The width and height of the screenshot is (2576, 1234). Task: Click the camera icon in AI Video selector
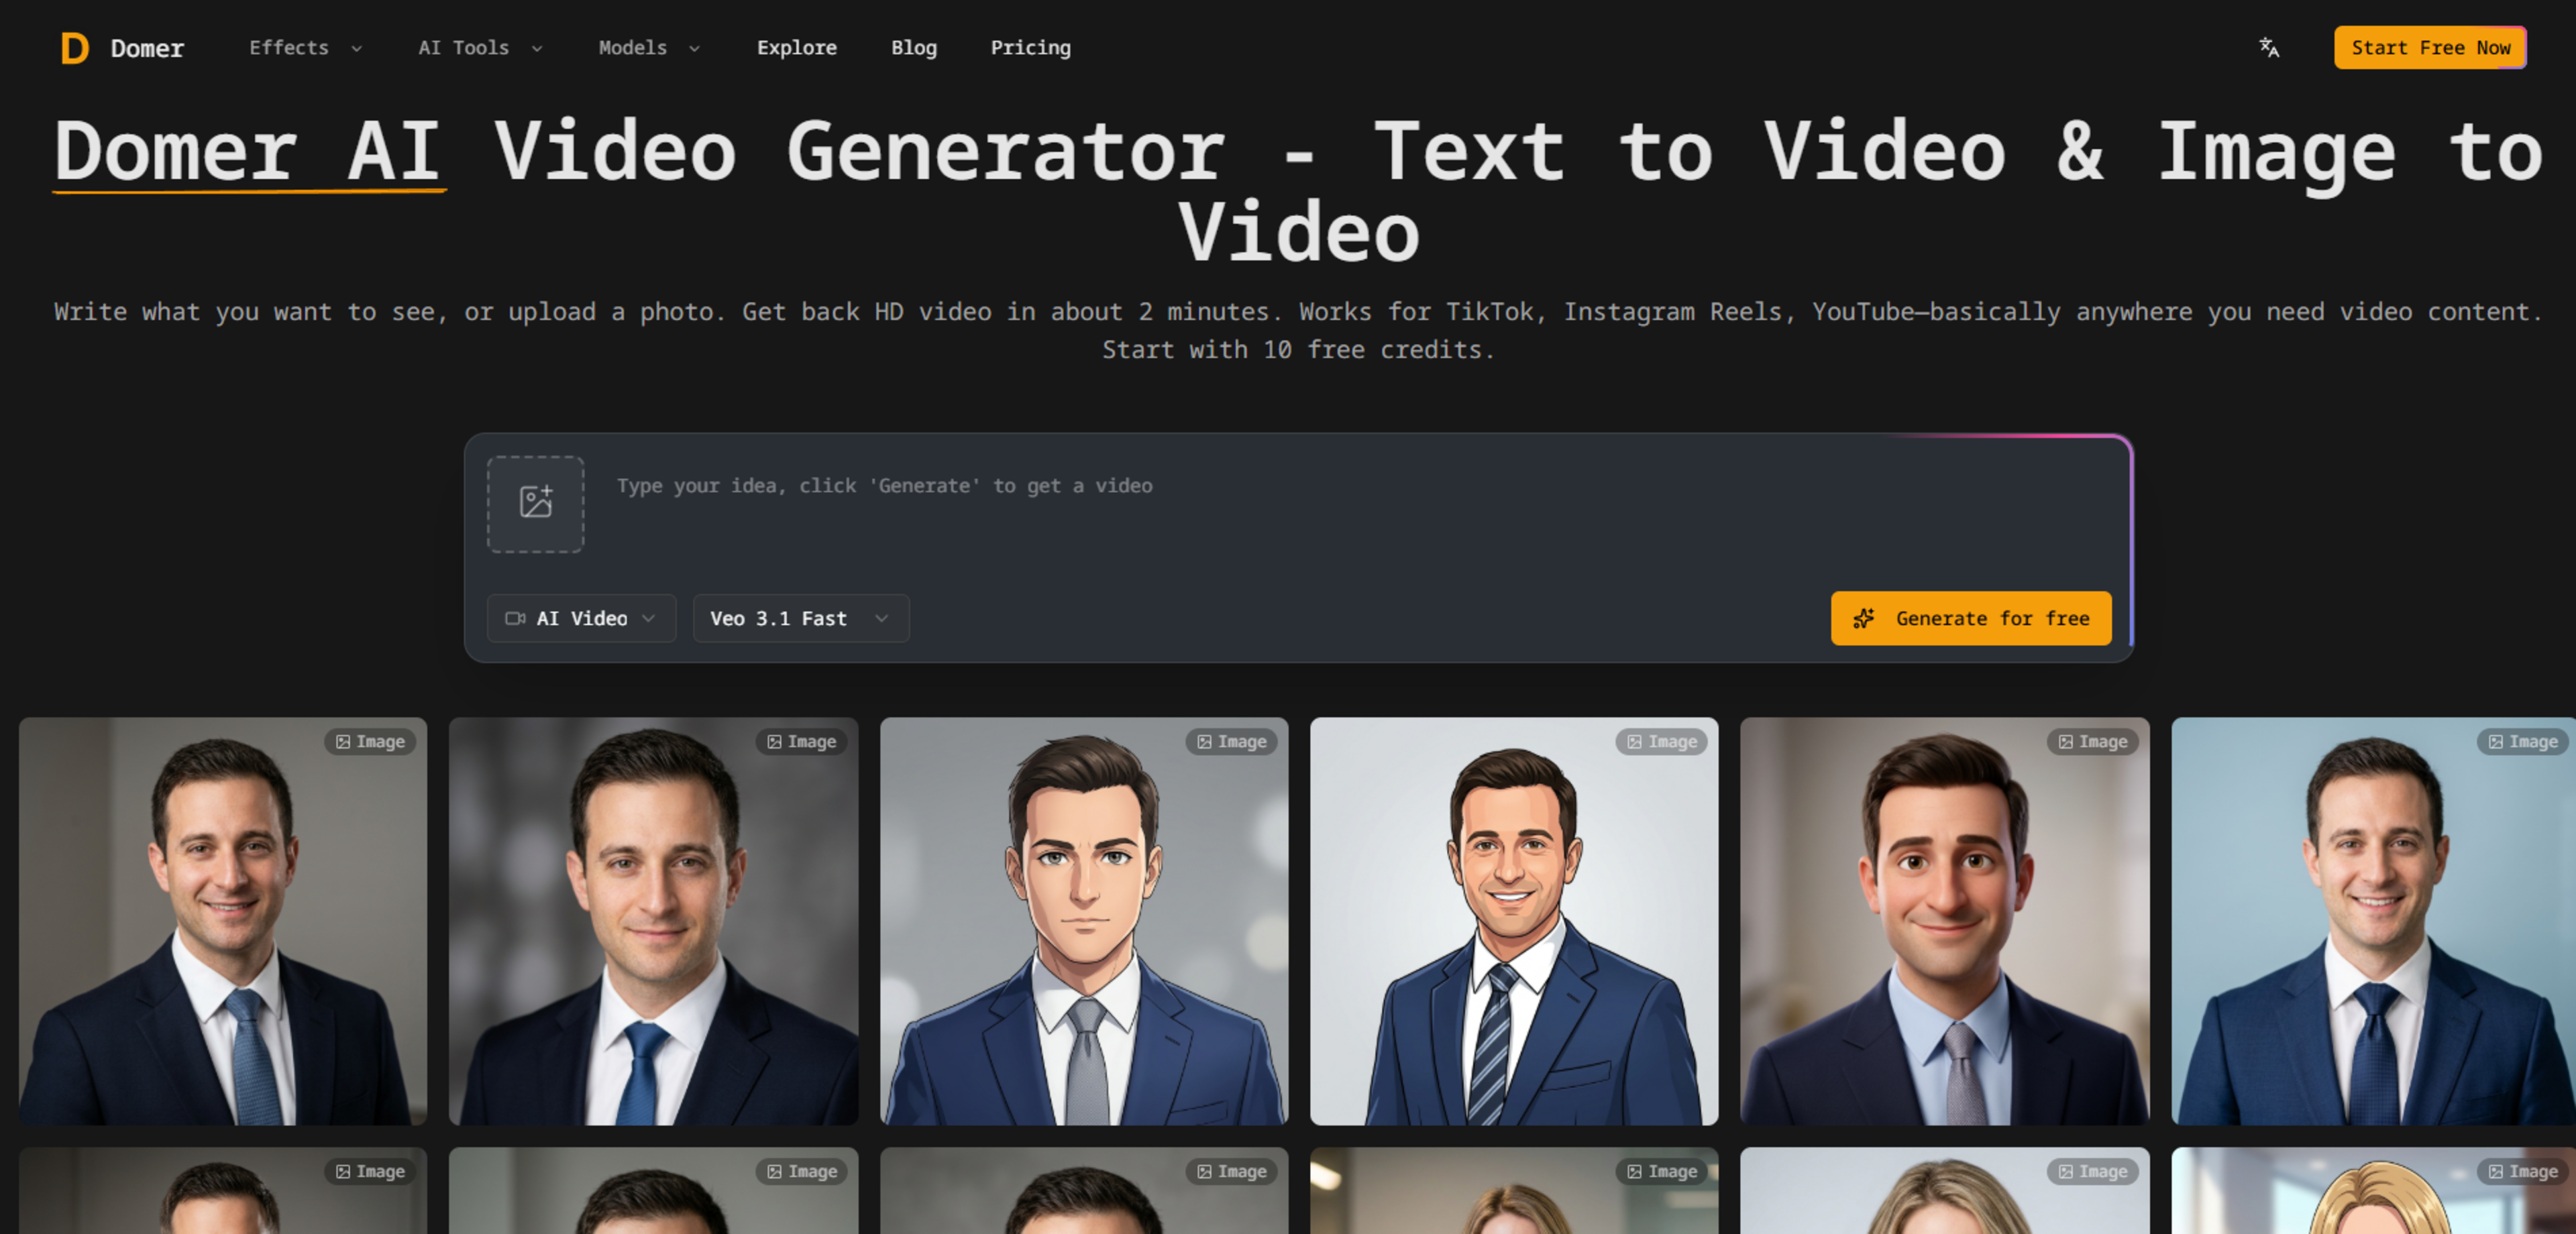(x=515, y=619)
